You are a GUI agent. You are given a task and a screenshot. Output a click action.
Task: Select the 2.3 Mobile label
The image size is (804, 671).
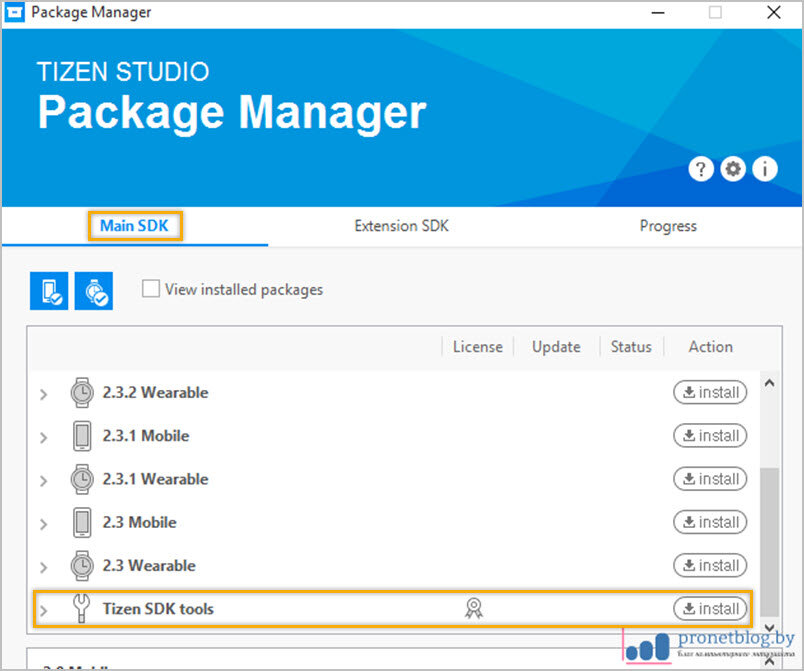click(x=139, y=522)
